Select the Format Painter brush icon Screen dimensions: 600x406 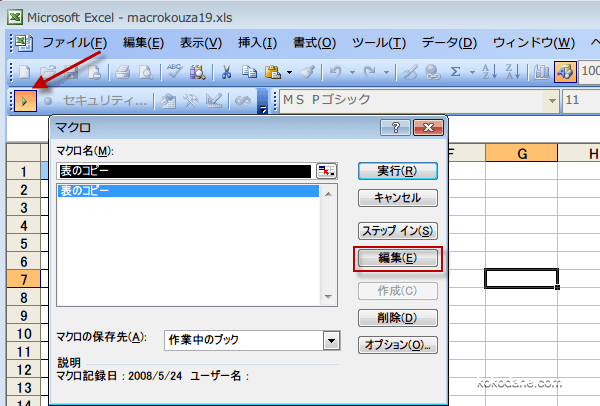307,72
